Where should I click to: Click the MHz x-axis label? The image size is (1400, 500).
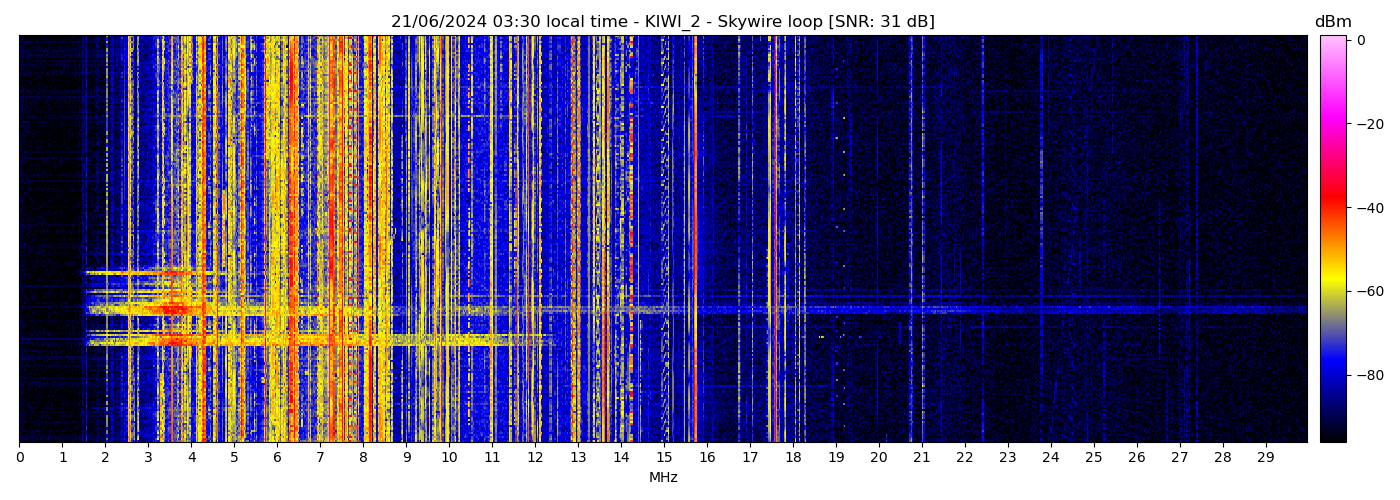click(663, 478)
